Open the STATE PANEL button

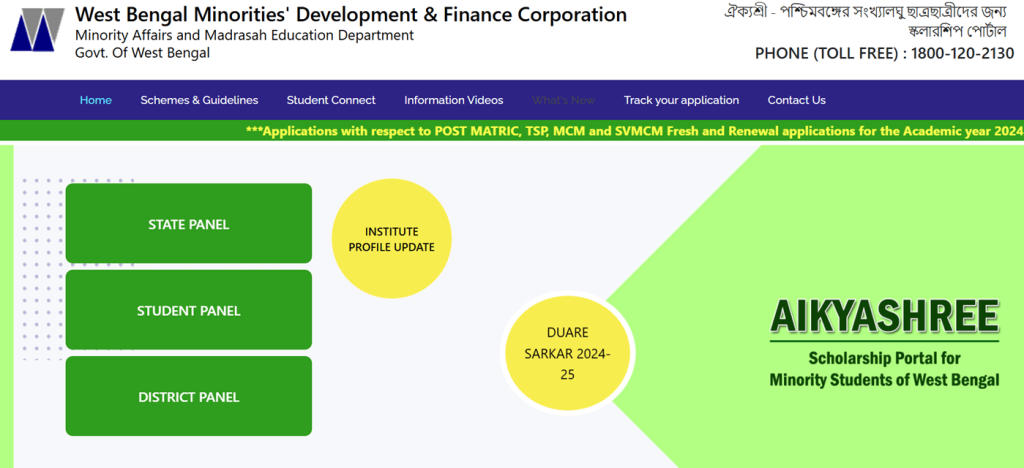tap(189, 223)
